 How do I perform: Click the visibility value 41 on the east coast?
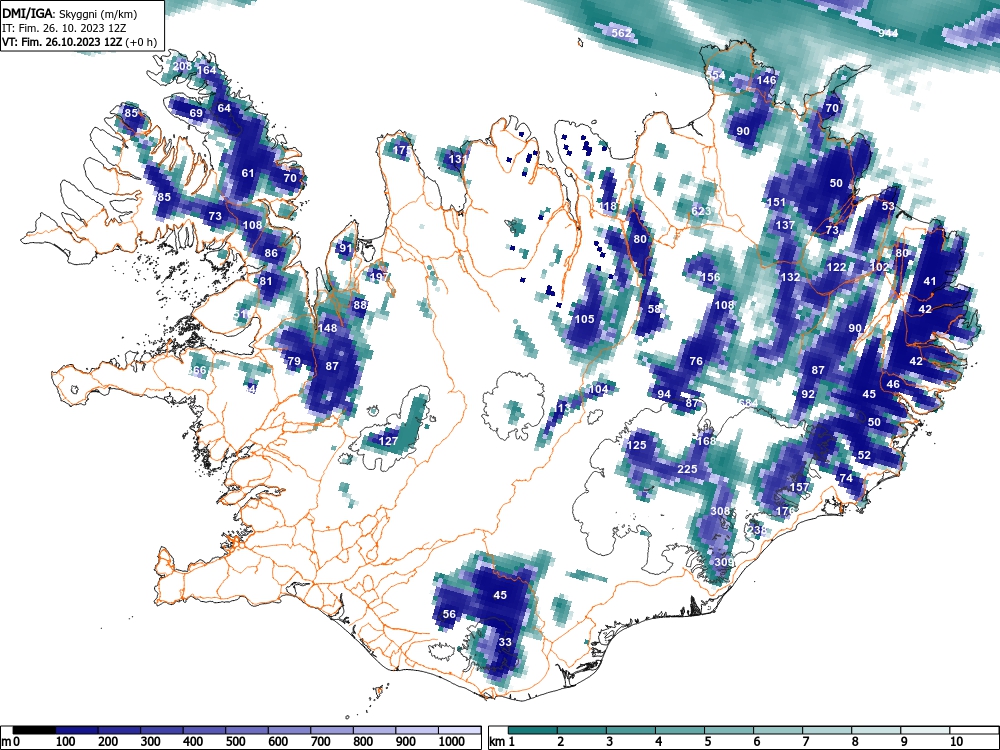(x=930, y=281)
